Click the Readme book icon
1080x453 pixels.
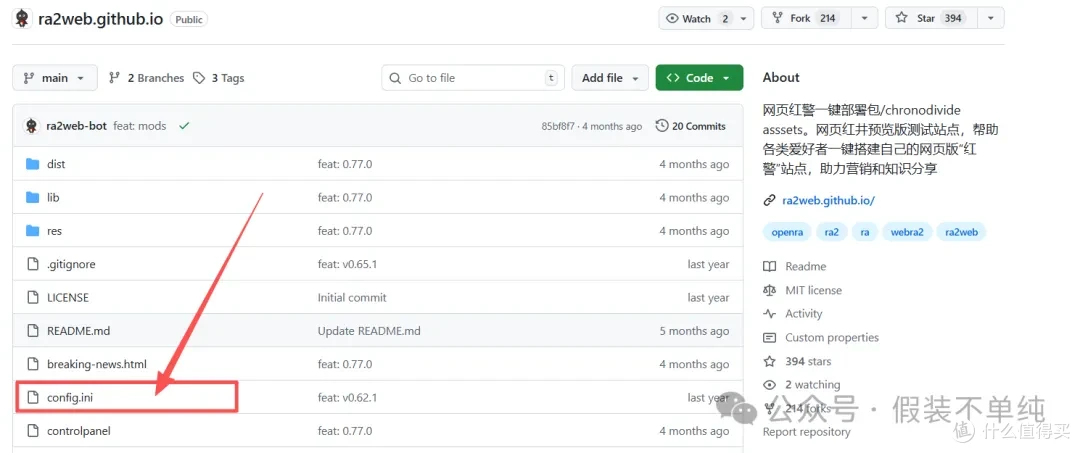[769, 266]
